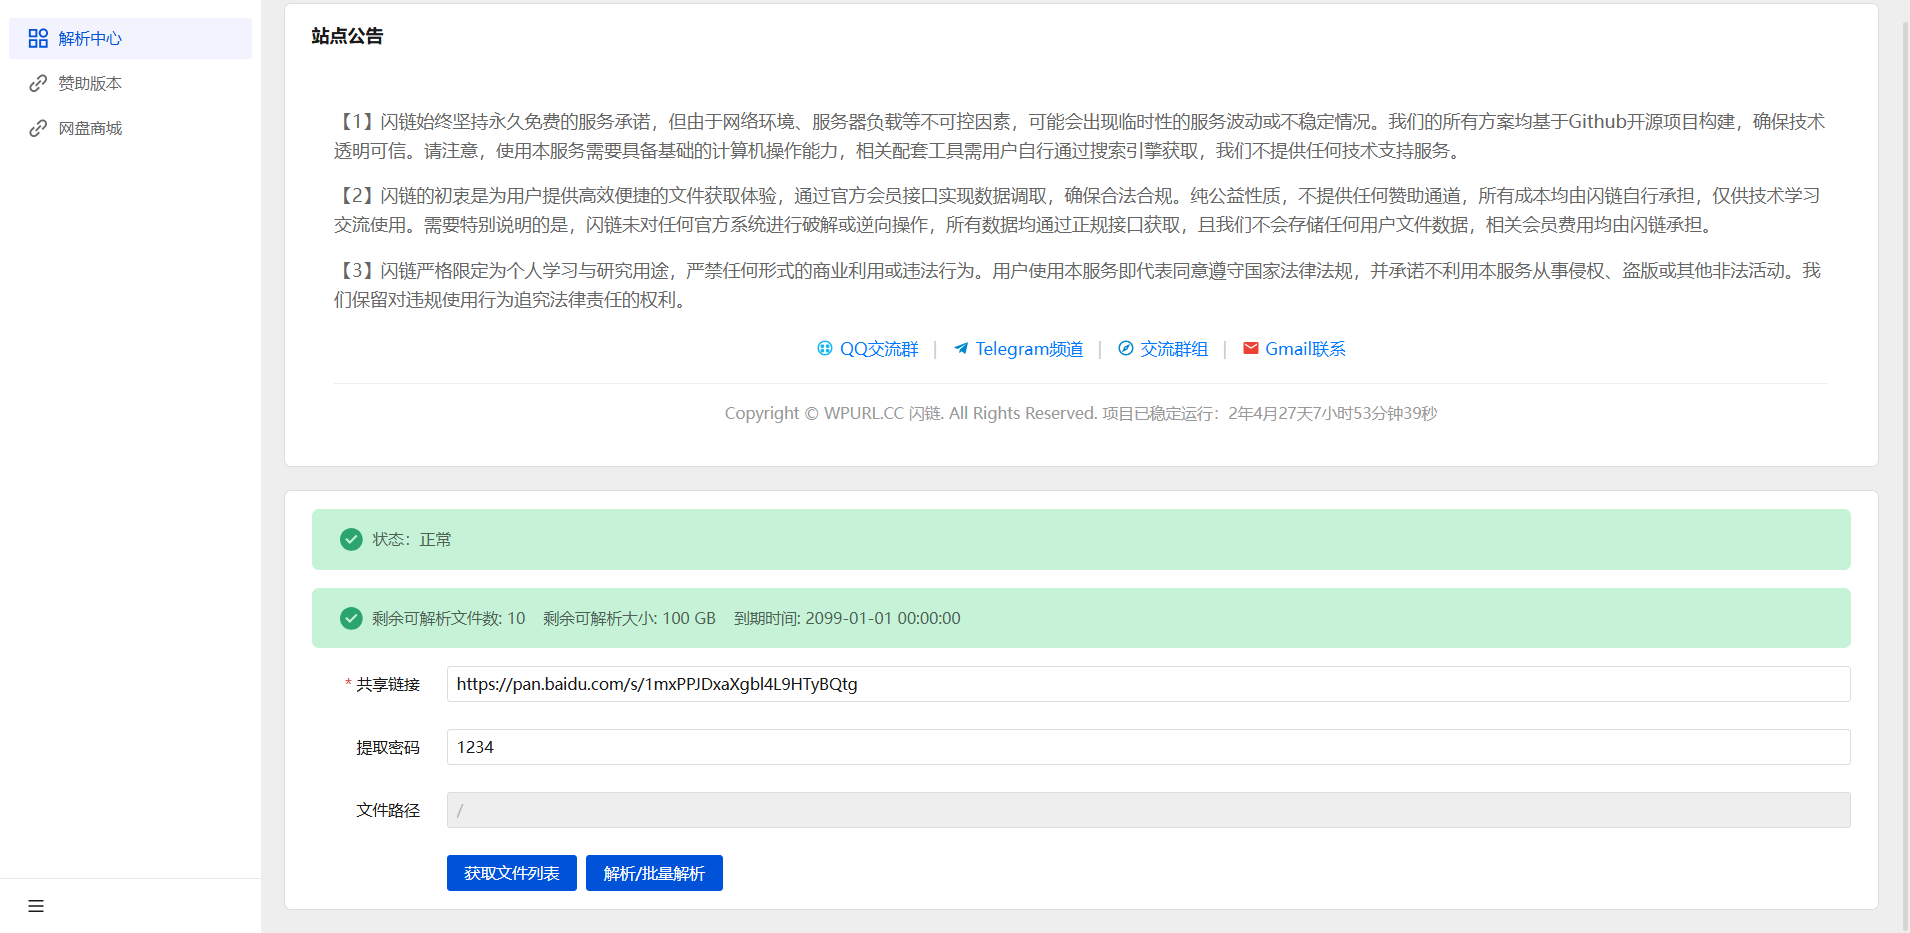Click the link icon beside 网盘商城
The width and height of the screenshot is (1910, 933).
tap(38, 128)
